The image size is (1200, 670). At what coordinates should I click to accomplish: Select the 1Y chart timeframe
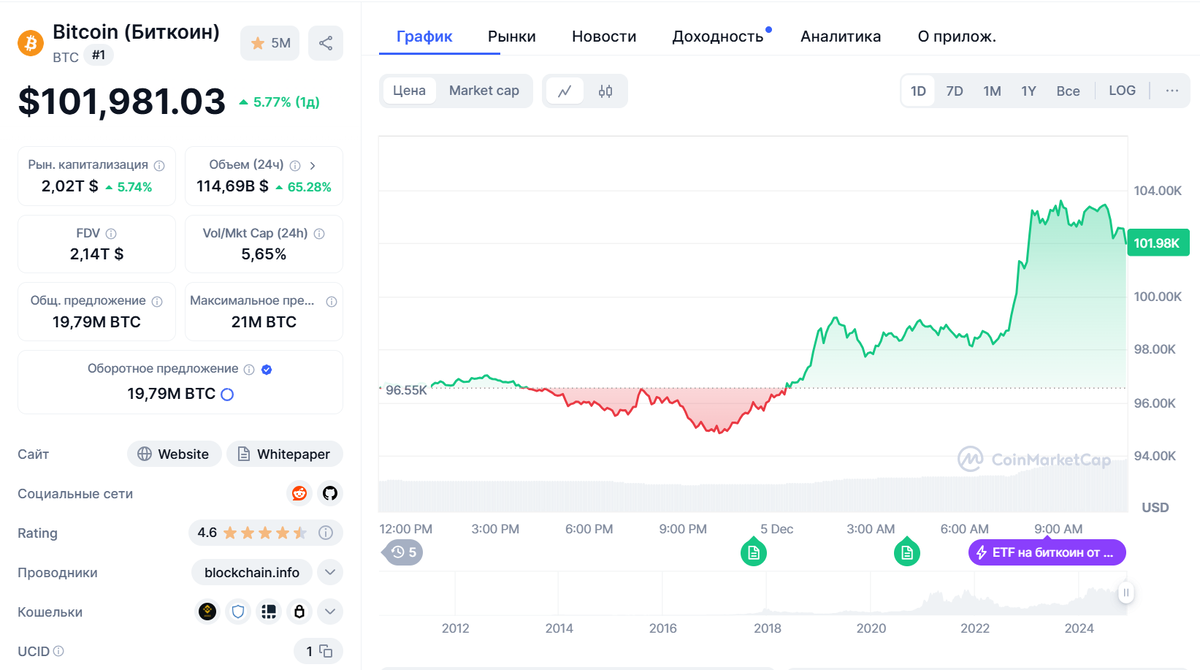tap(1028, 90)
